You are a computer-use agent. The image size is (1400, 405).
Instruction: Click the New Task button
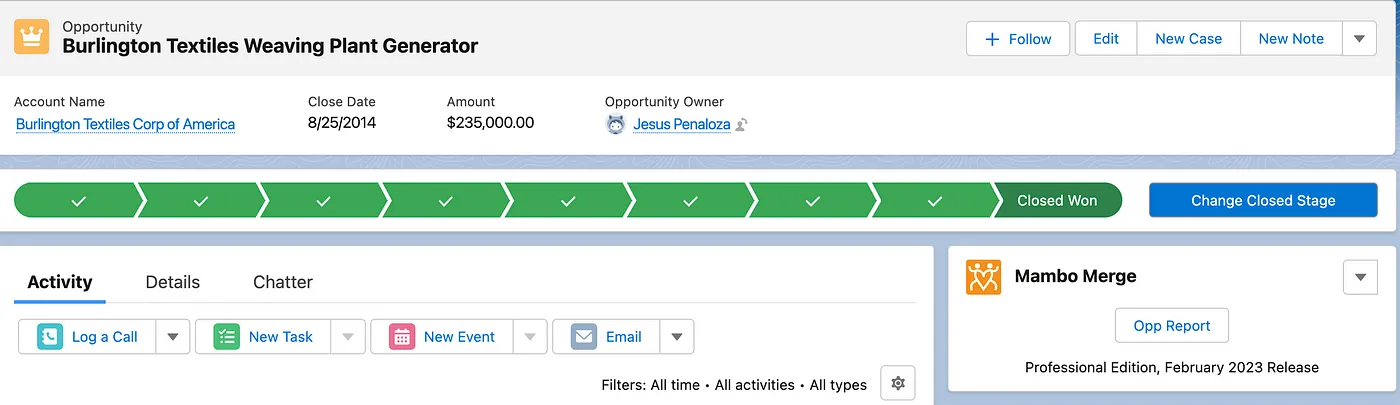(x=263, y=337)
